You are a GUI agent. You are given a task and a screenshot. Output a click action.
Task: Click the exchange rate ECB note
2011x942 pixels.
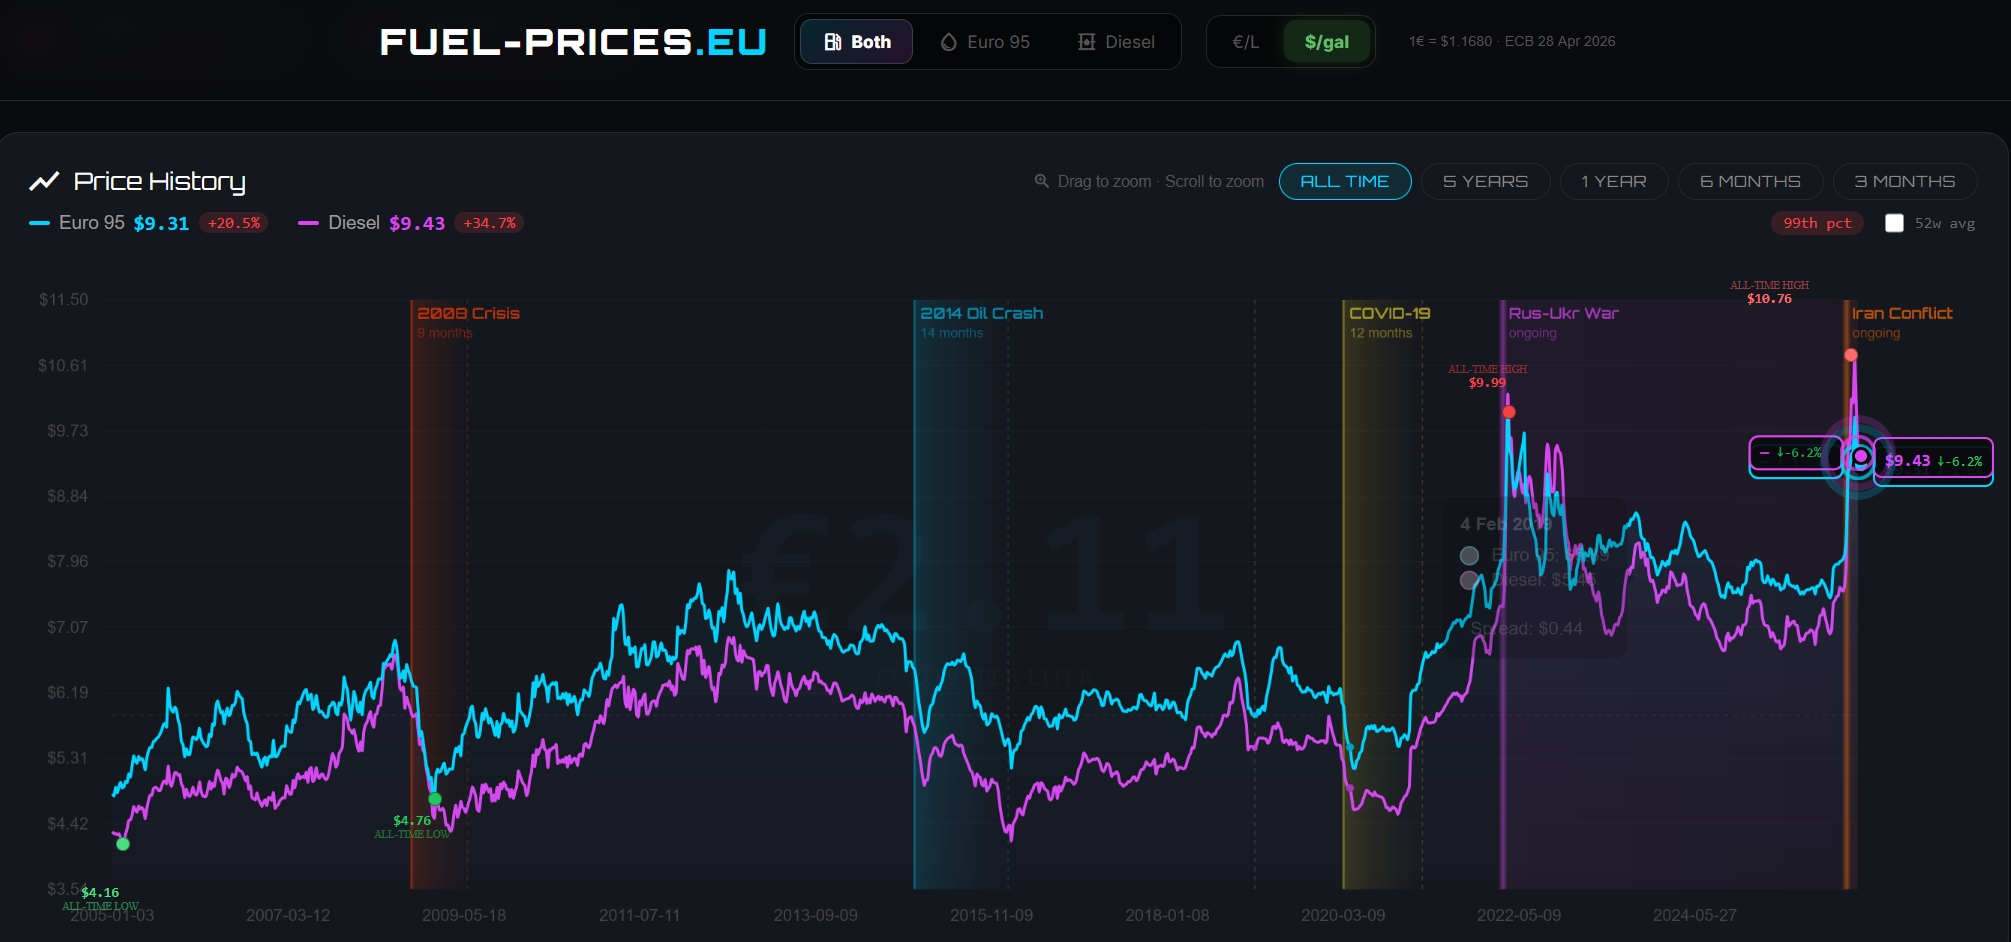1512,42
